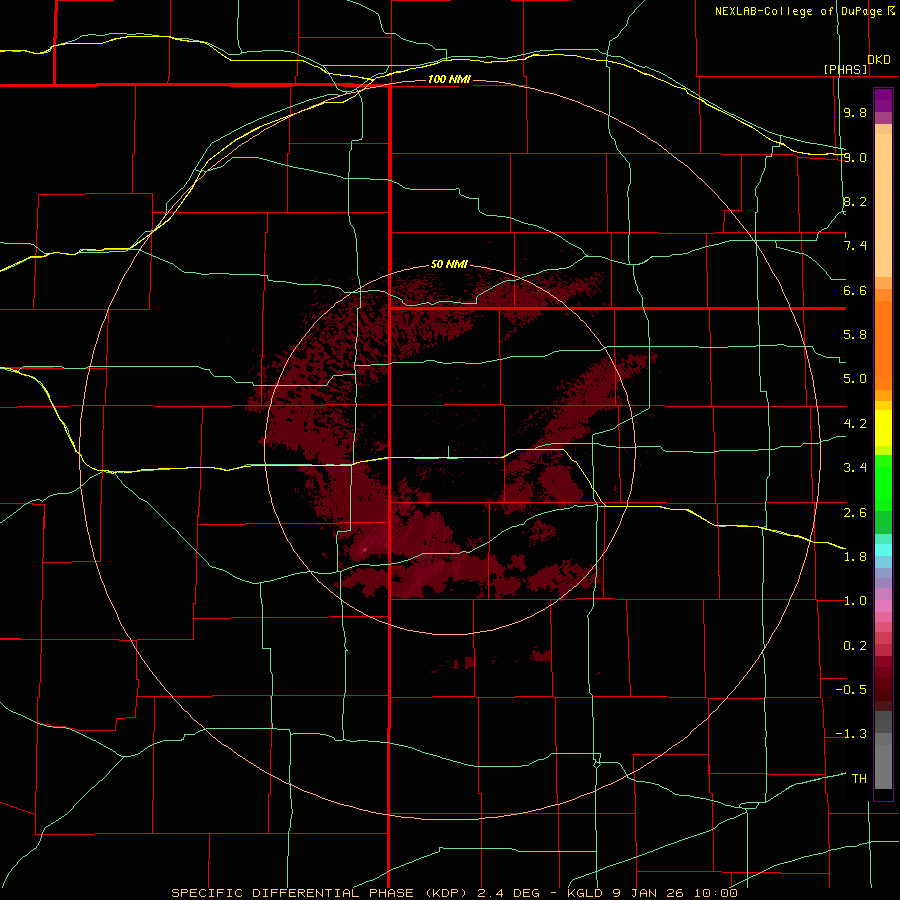The width and height of the screenshot is (900, 900).
Task: Click the 8.2 legend value
Action: pos(855,201)
